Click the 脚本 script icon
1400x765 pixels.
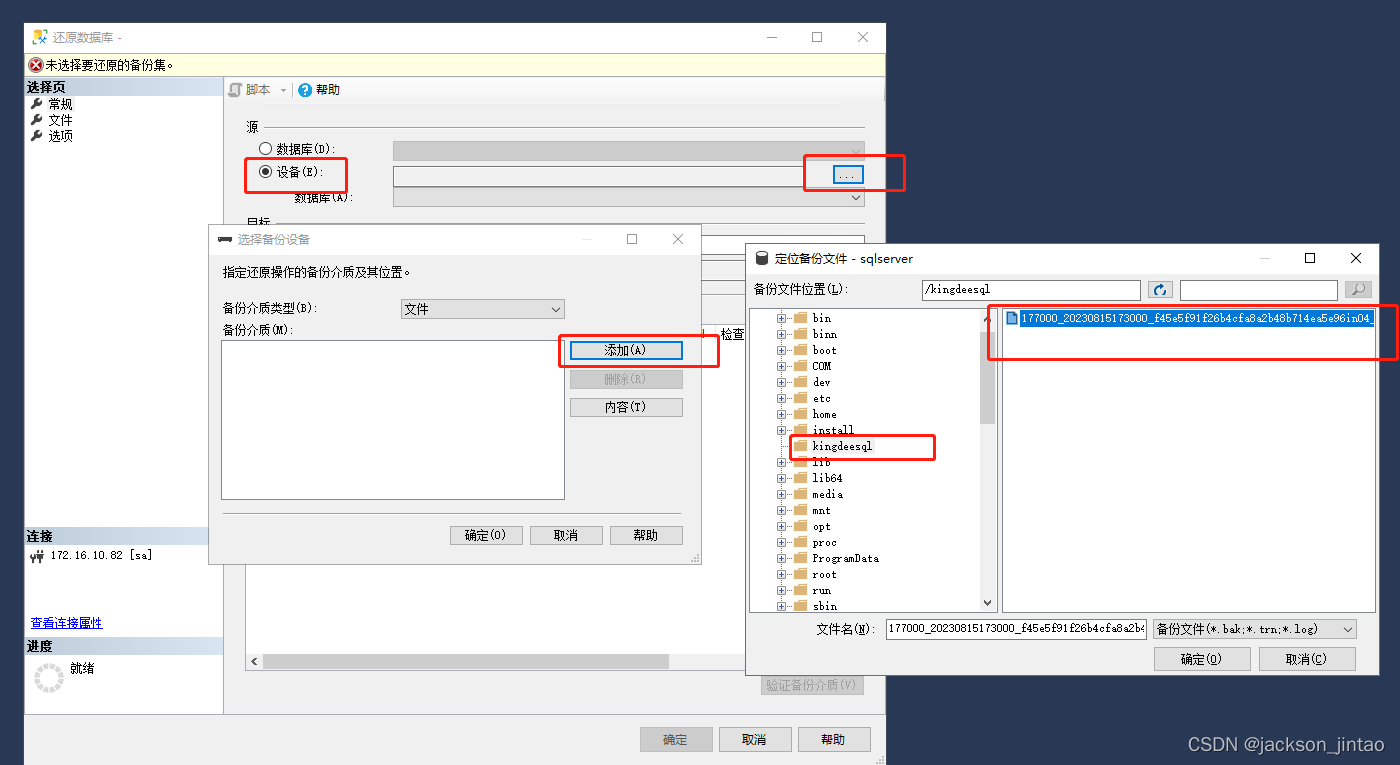235,90
